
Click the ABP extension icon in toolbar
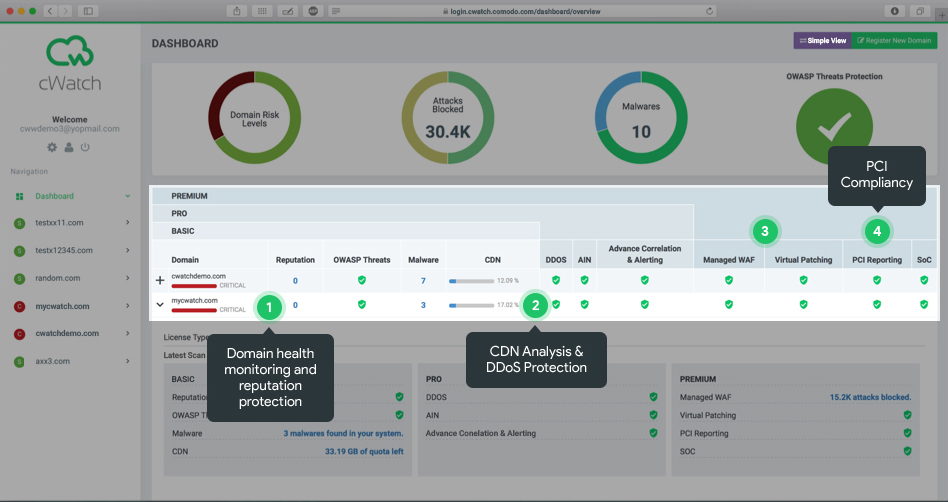pyautogui.click(x=313, y=11)
